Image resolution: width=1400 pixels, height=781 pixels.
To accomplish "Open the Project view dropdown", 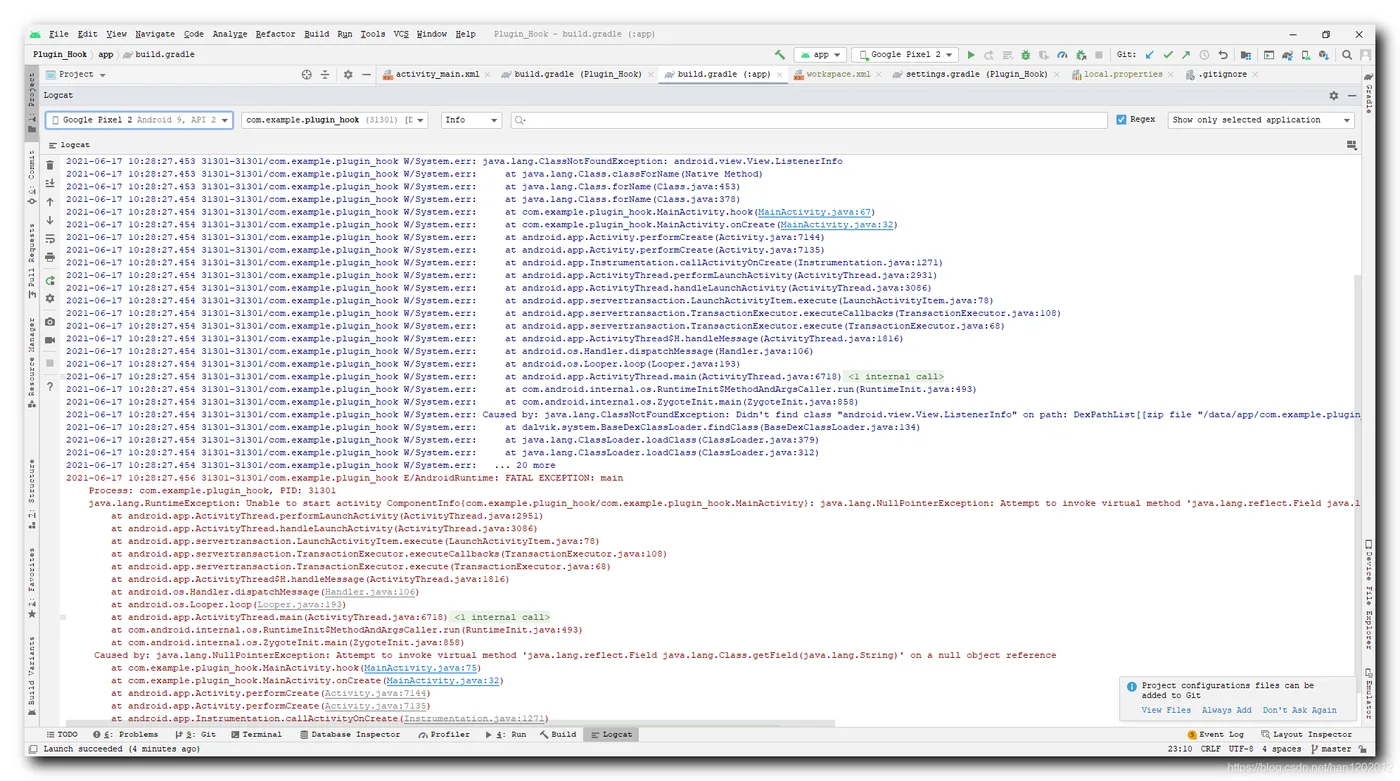I will pyautogui.click(x=82, y=75).
